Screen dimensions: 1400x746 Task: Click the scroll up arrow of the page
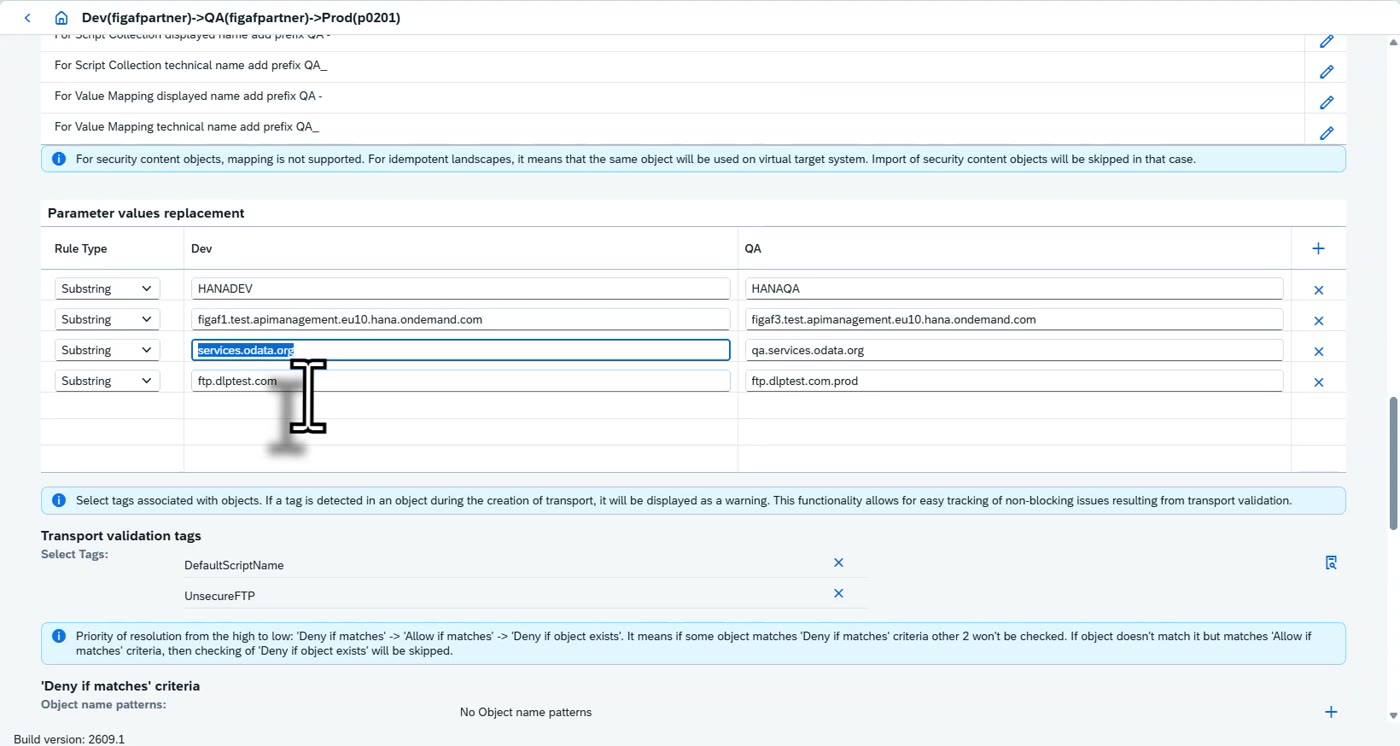coord(1393,42)
